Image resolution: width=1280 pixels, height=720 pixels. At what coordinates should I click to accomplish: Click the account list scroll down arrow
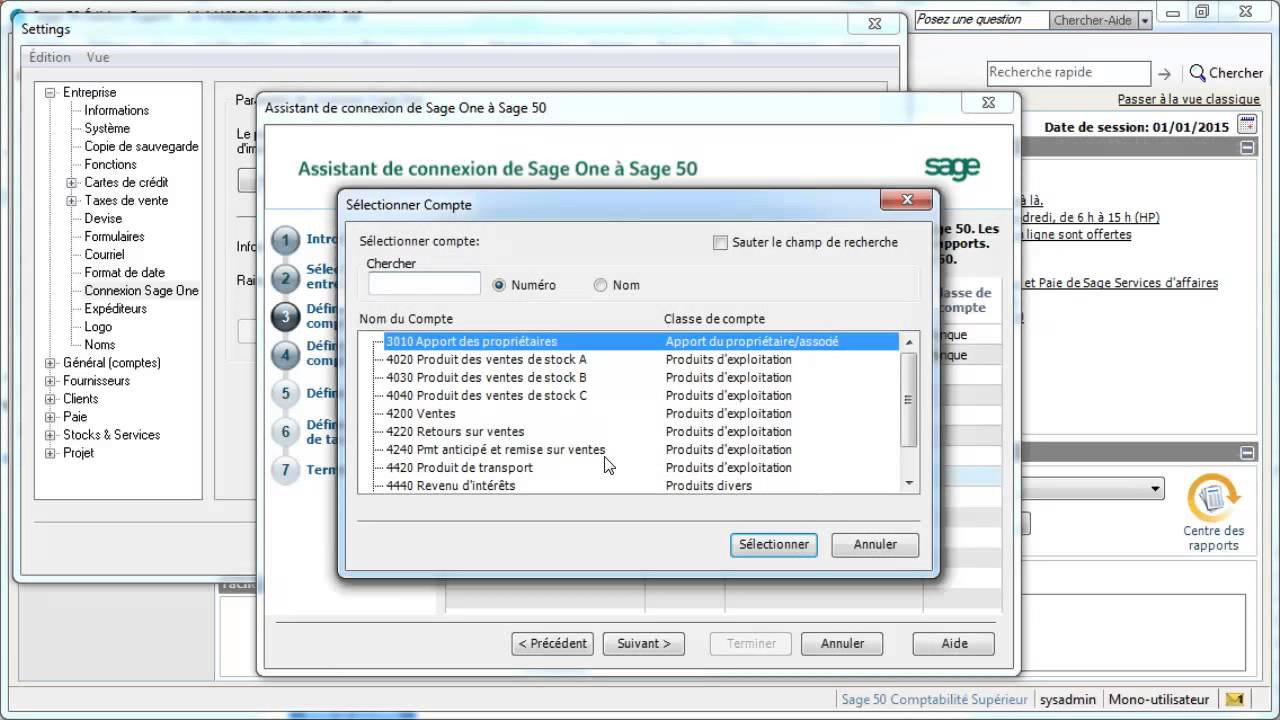909,483
